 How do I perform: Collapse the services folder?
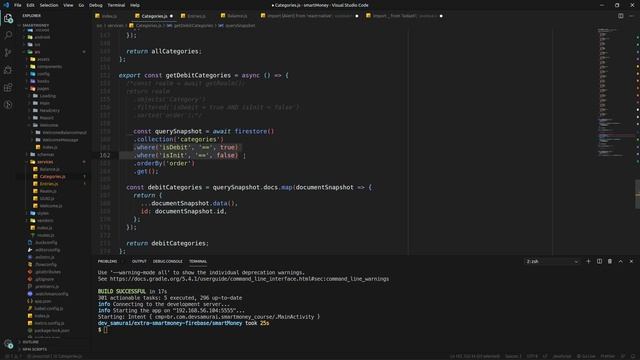tap(45, 162)
